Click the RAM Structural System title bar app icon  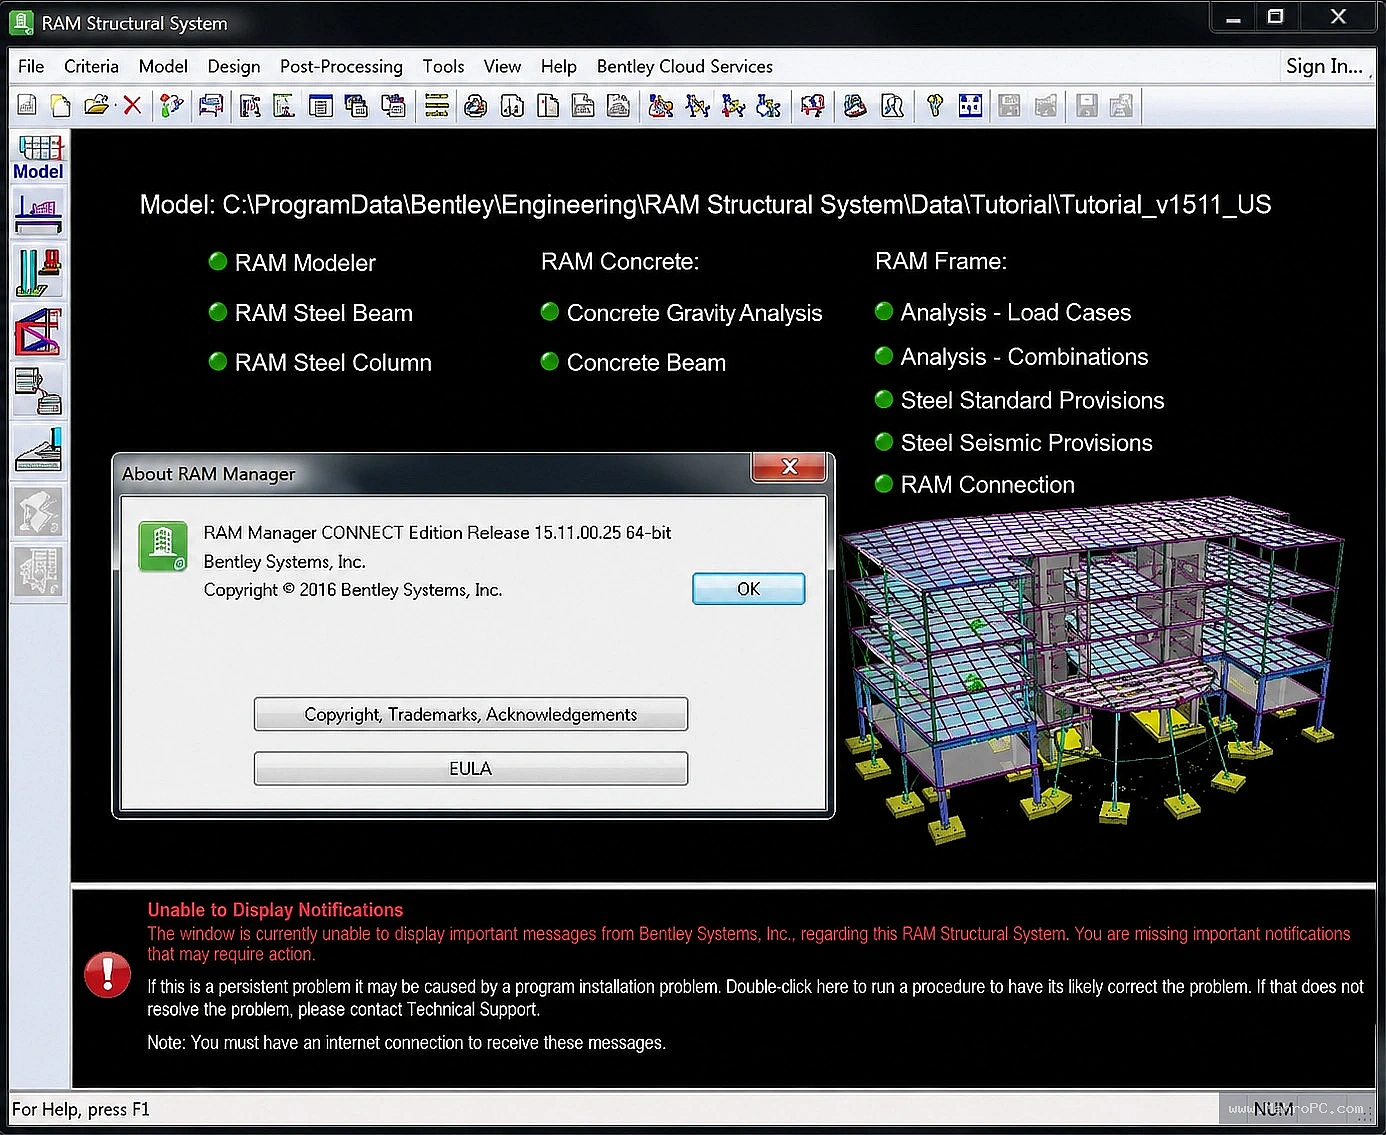click(21, 22)
